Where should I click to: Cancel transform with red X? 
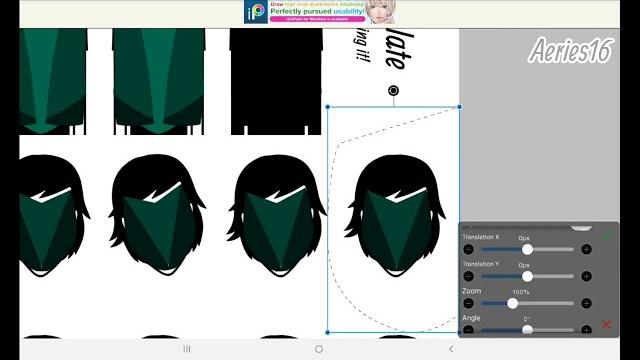[x=606, y=324]
